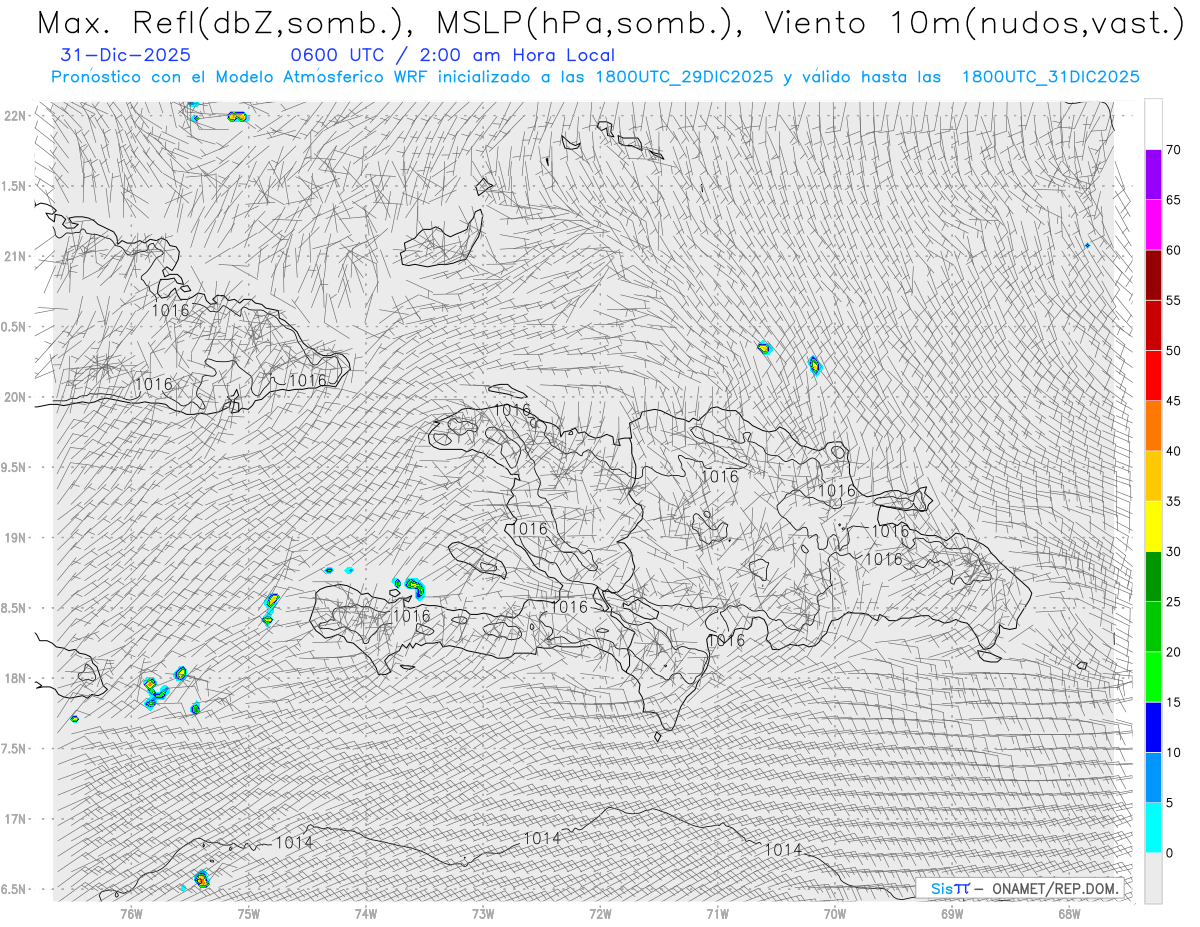
Task: Click the colorbar value "70"
Action: point(1173,150)
